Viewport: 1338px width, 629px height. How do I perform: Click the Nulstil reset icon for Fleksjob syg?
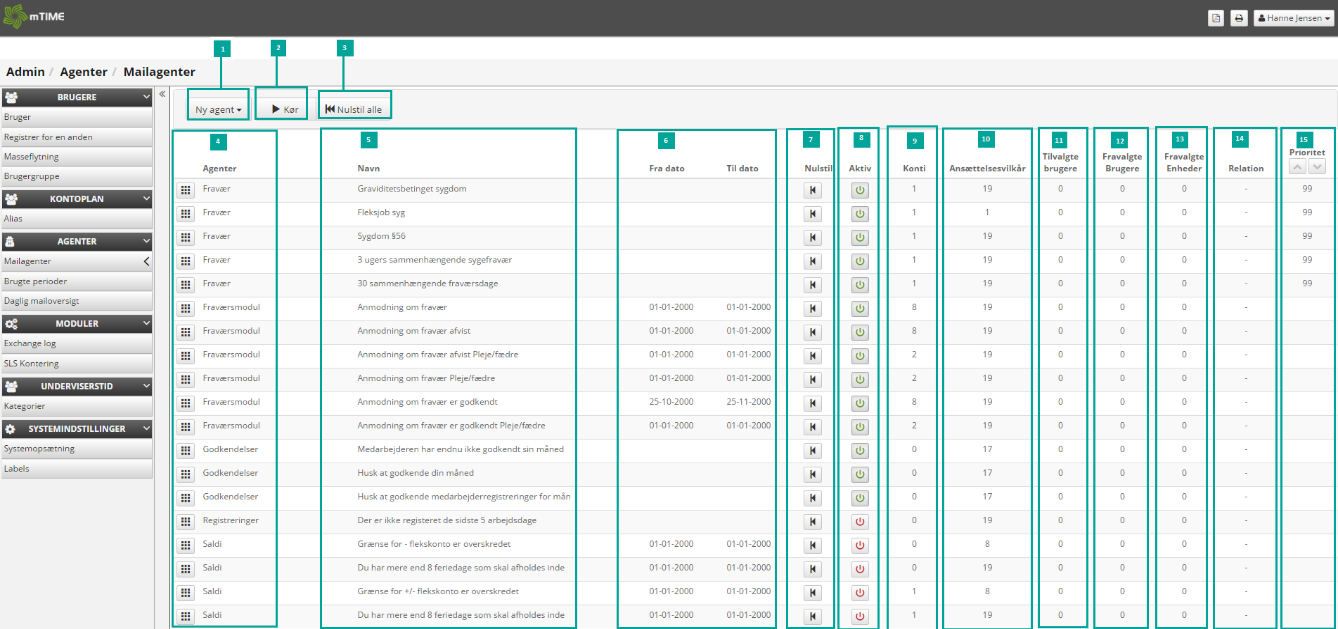point(813,213)
